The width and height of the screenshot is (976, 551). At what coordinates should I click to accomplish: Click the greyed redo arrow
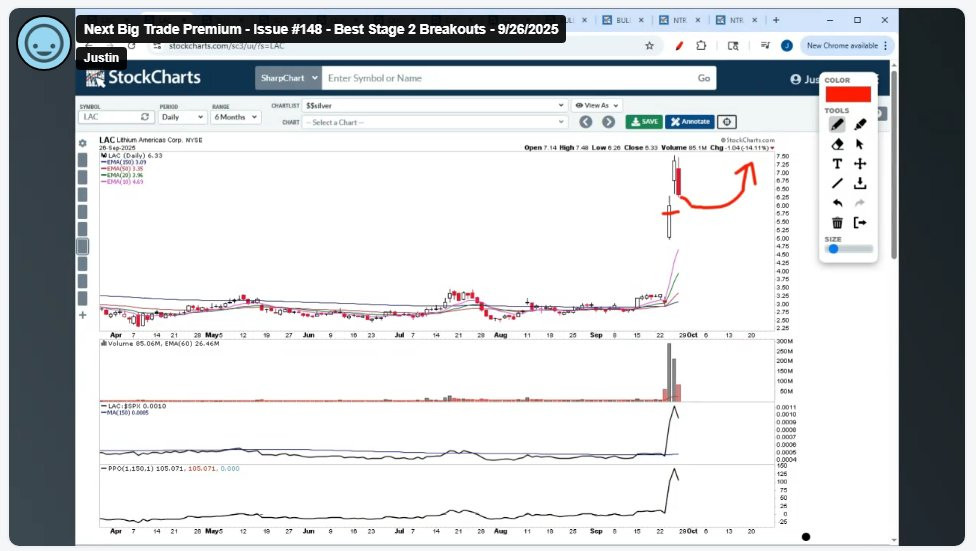(x=860, y=203)
